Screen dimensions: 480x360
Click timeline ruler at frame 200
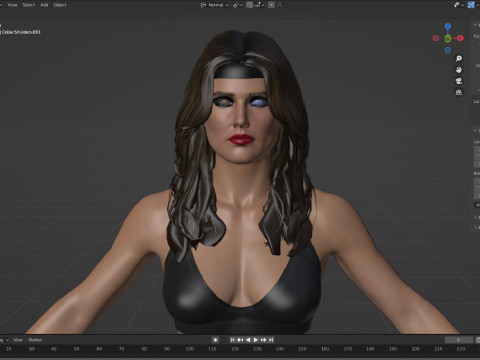coord(415,349)
